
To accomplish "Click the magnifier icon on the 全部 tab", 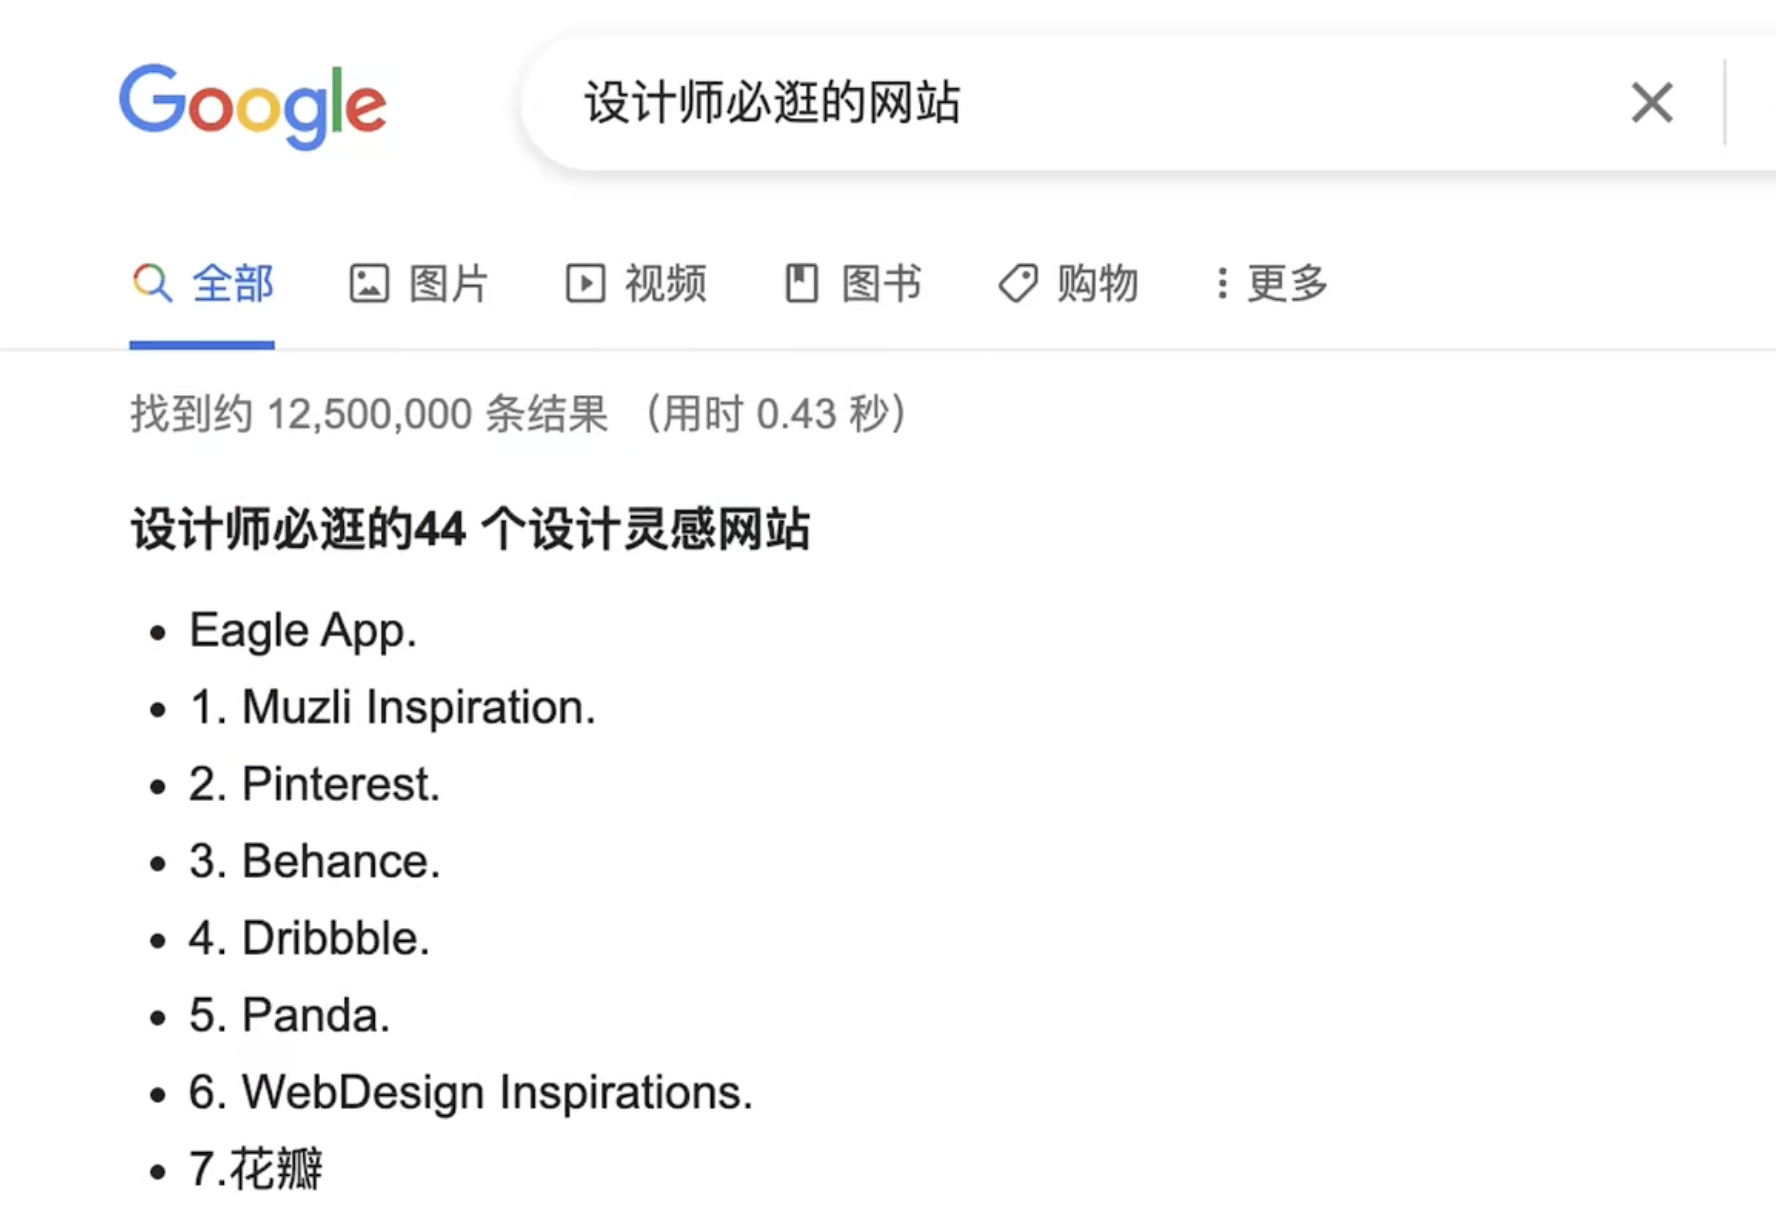I will [x=152, y=283].
